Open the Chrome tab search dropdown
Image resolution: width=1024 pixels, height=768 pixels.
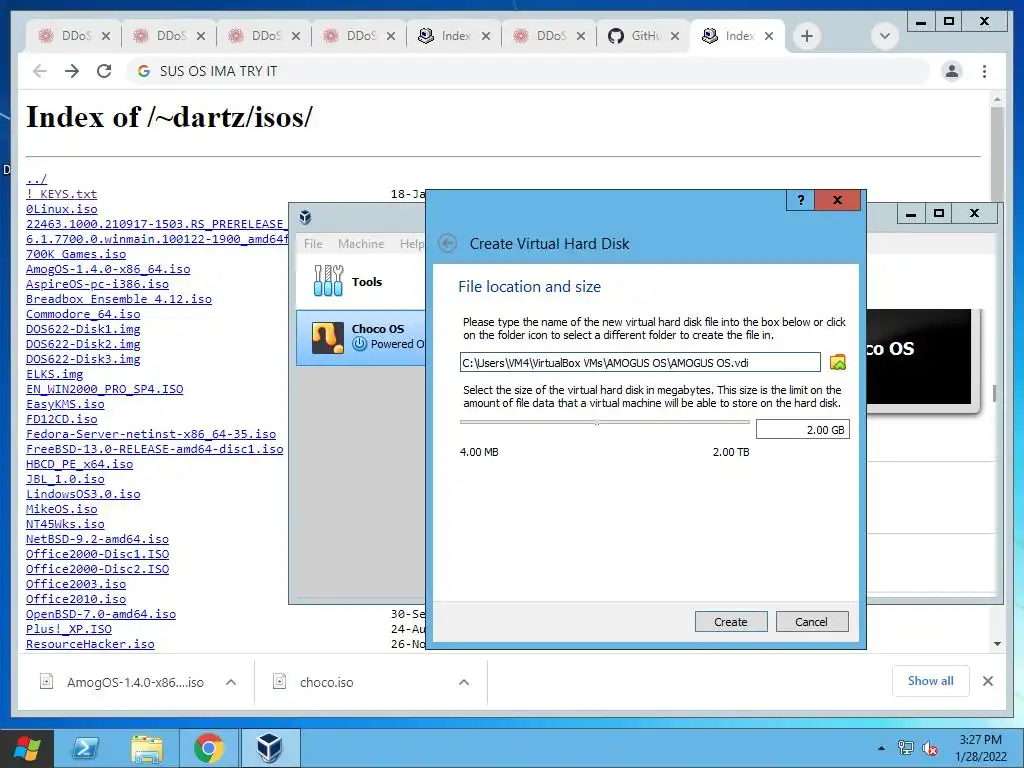(885, 36)
